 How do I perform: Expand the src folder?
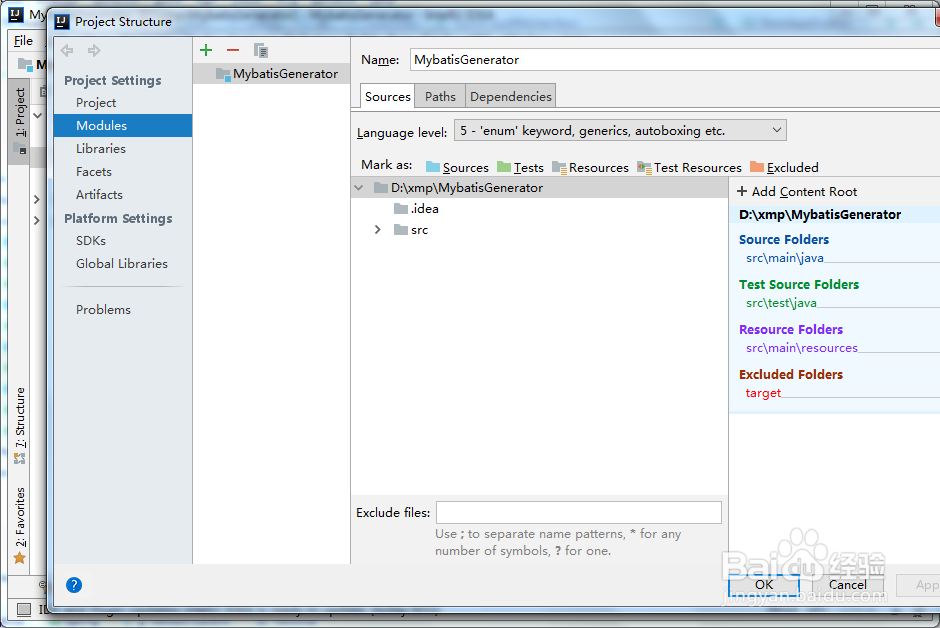click(x=377, y=230)
